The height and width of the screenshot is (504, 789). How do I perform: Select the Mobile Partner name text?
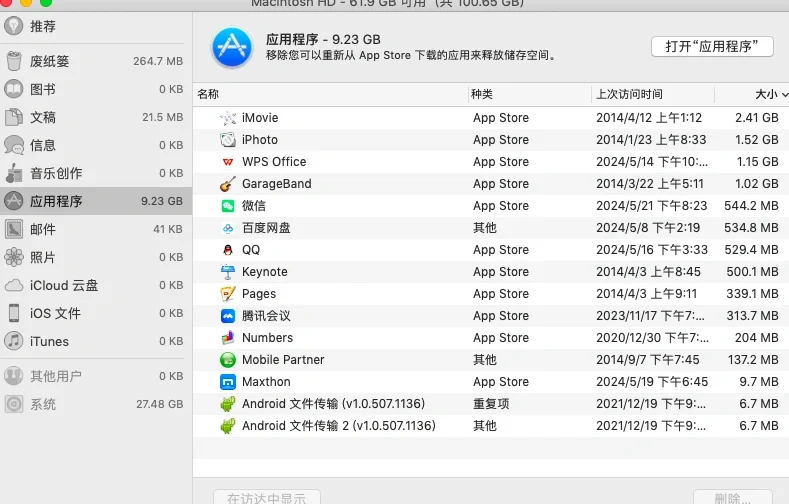click(283, 360)
